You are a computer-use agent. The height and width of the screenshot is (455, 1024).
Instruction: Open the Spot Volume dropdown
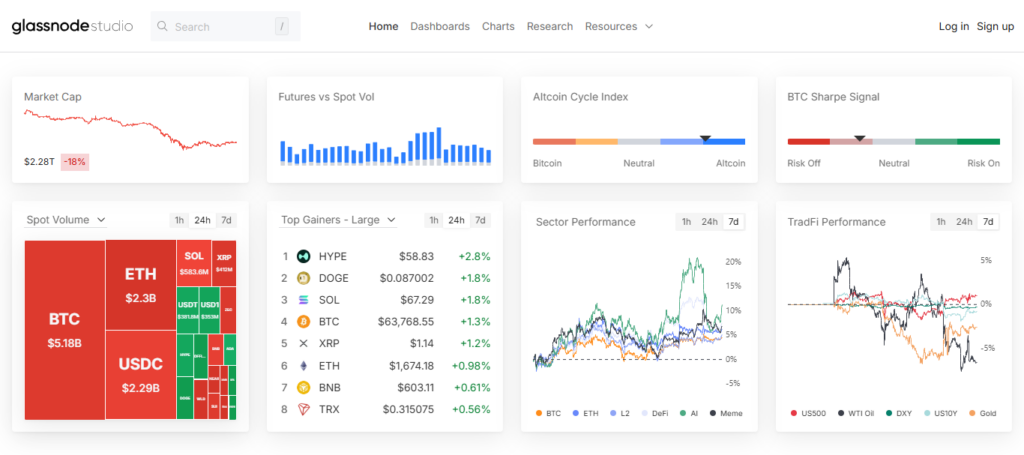[x=66, y=220]
